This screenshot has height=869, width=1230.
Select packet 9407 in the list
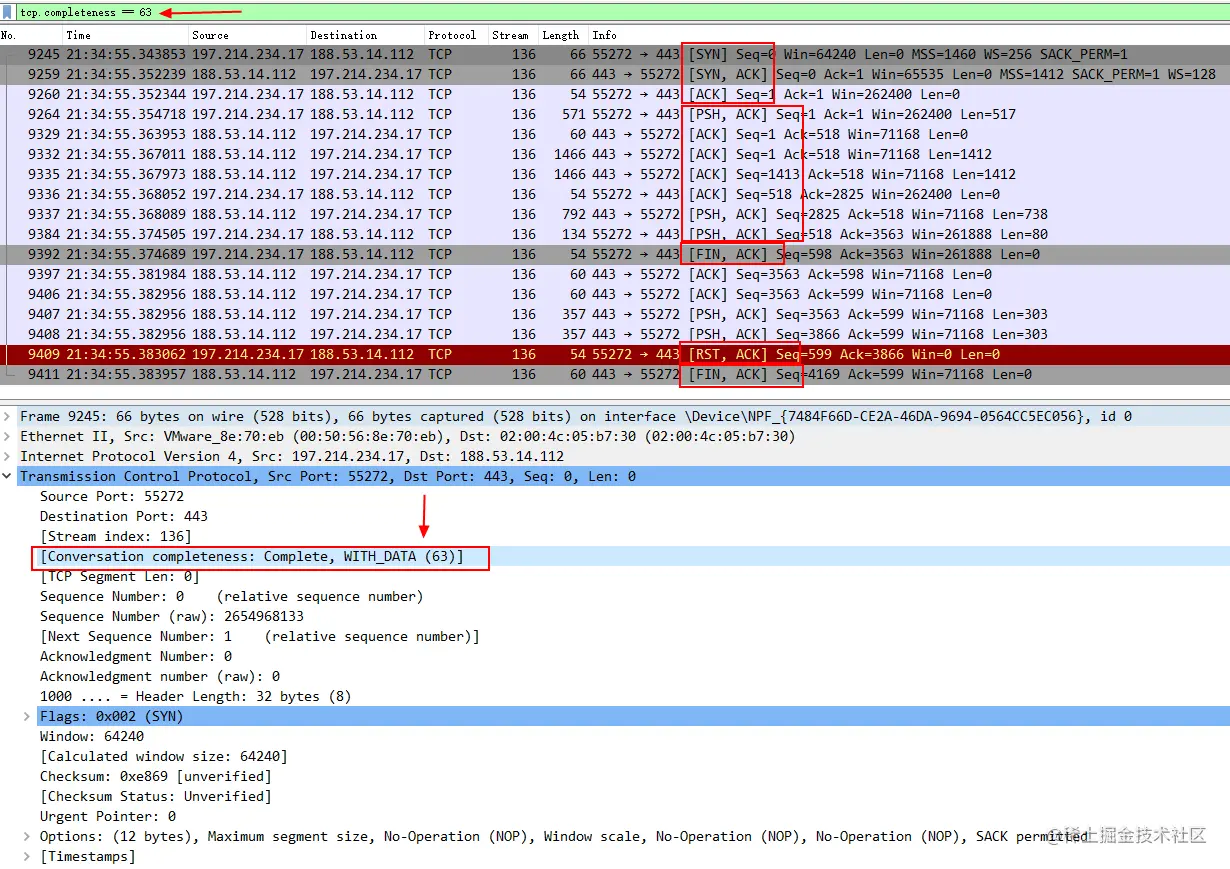click(615, 314)
